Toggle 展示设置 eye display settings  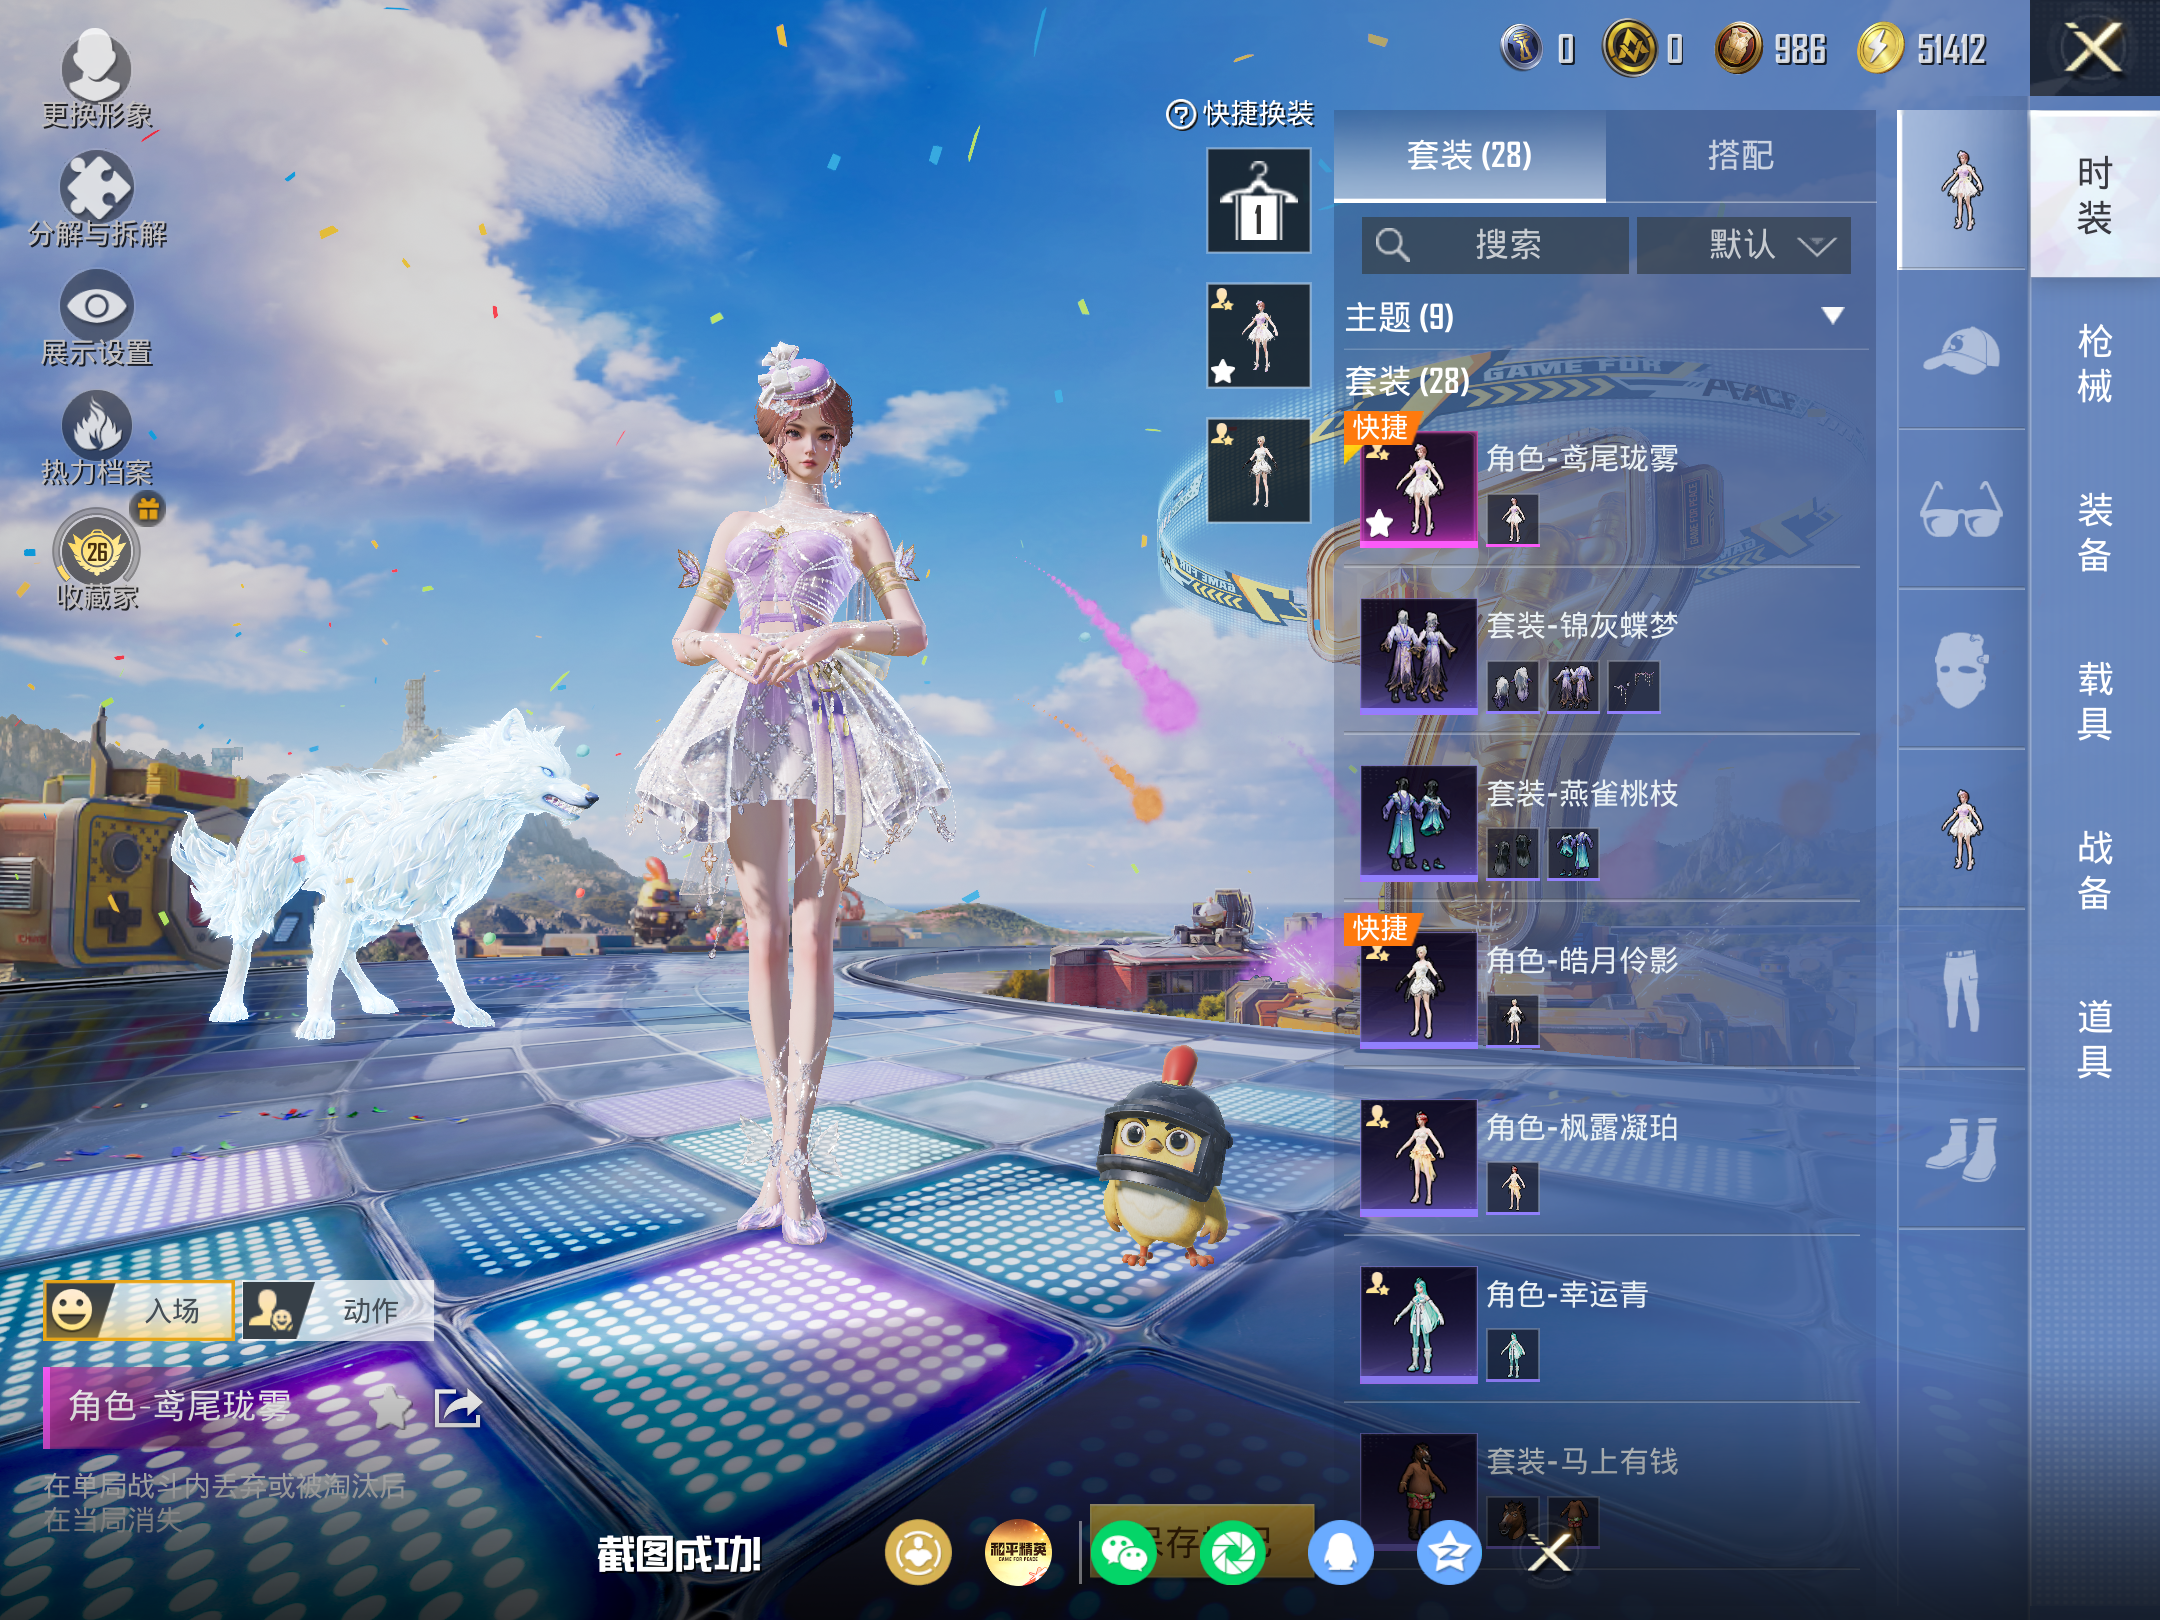pyautogui.click(x=96, y=305)
